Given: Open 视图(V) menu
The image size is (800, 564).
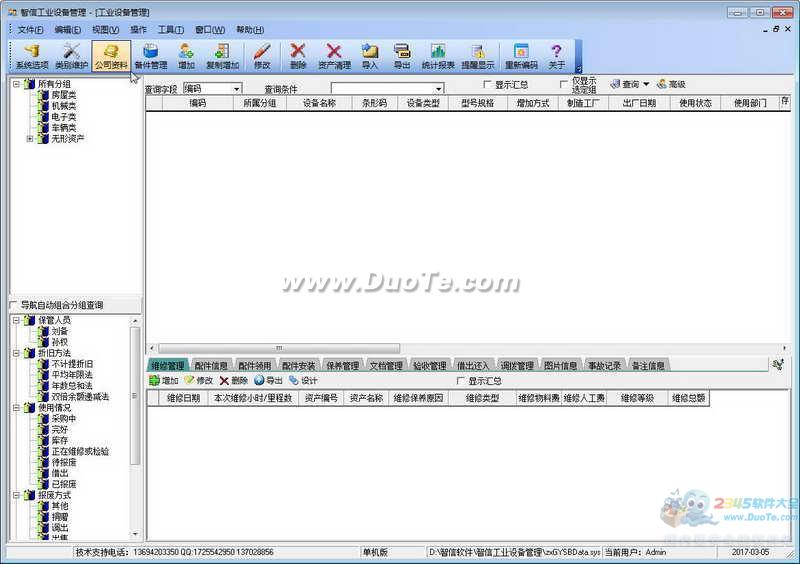Looking at the screenshot, I should (106, 30).
